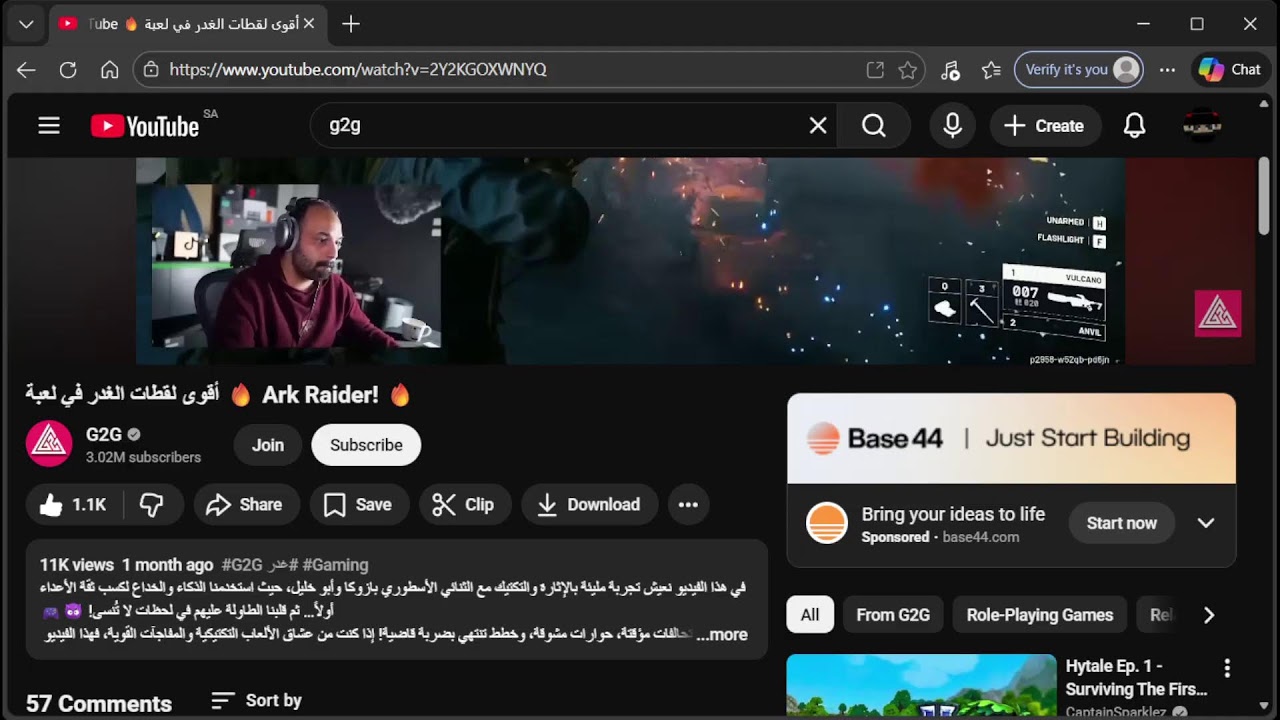Screen dimensions: 1280x720
Task: Select the From G2G chip
Action: pos(893,615)
